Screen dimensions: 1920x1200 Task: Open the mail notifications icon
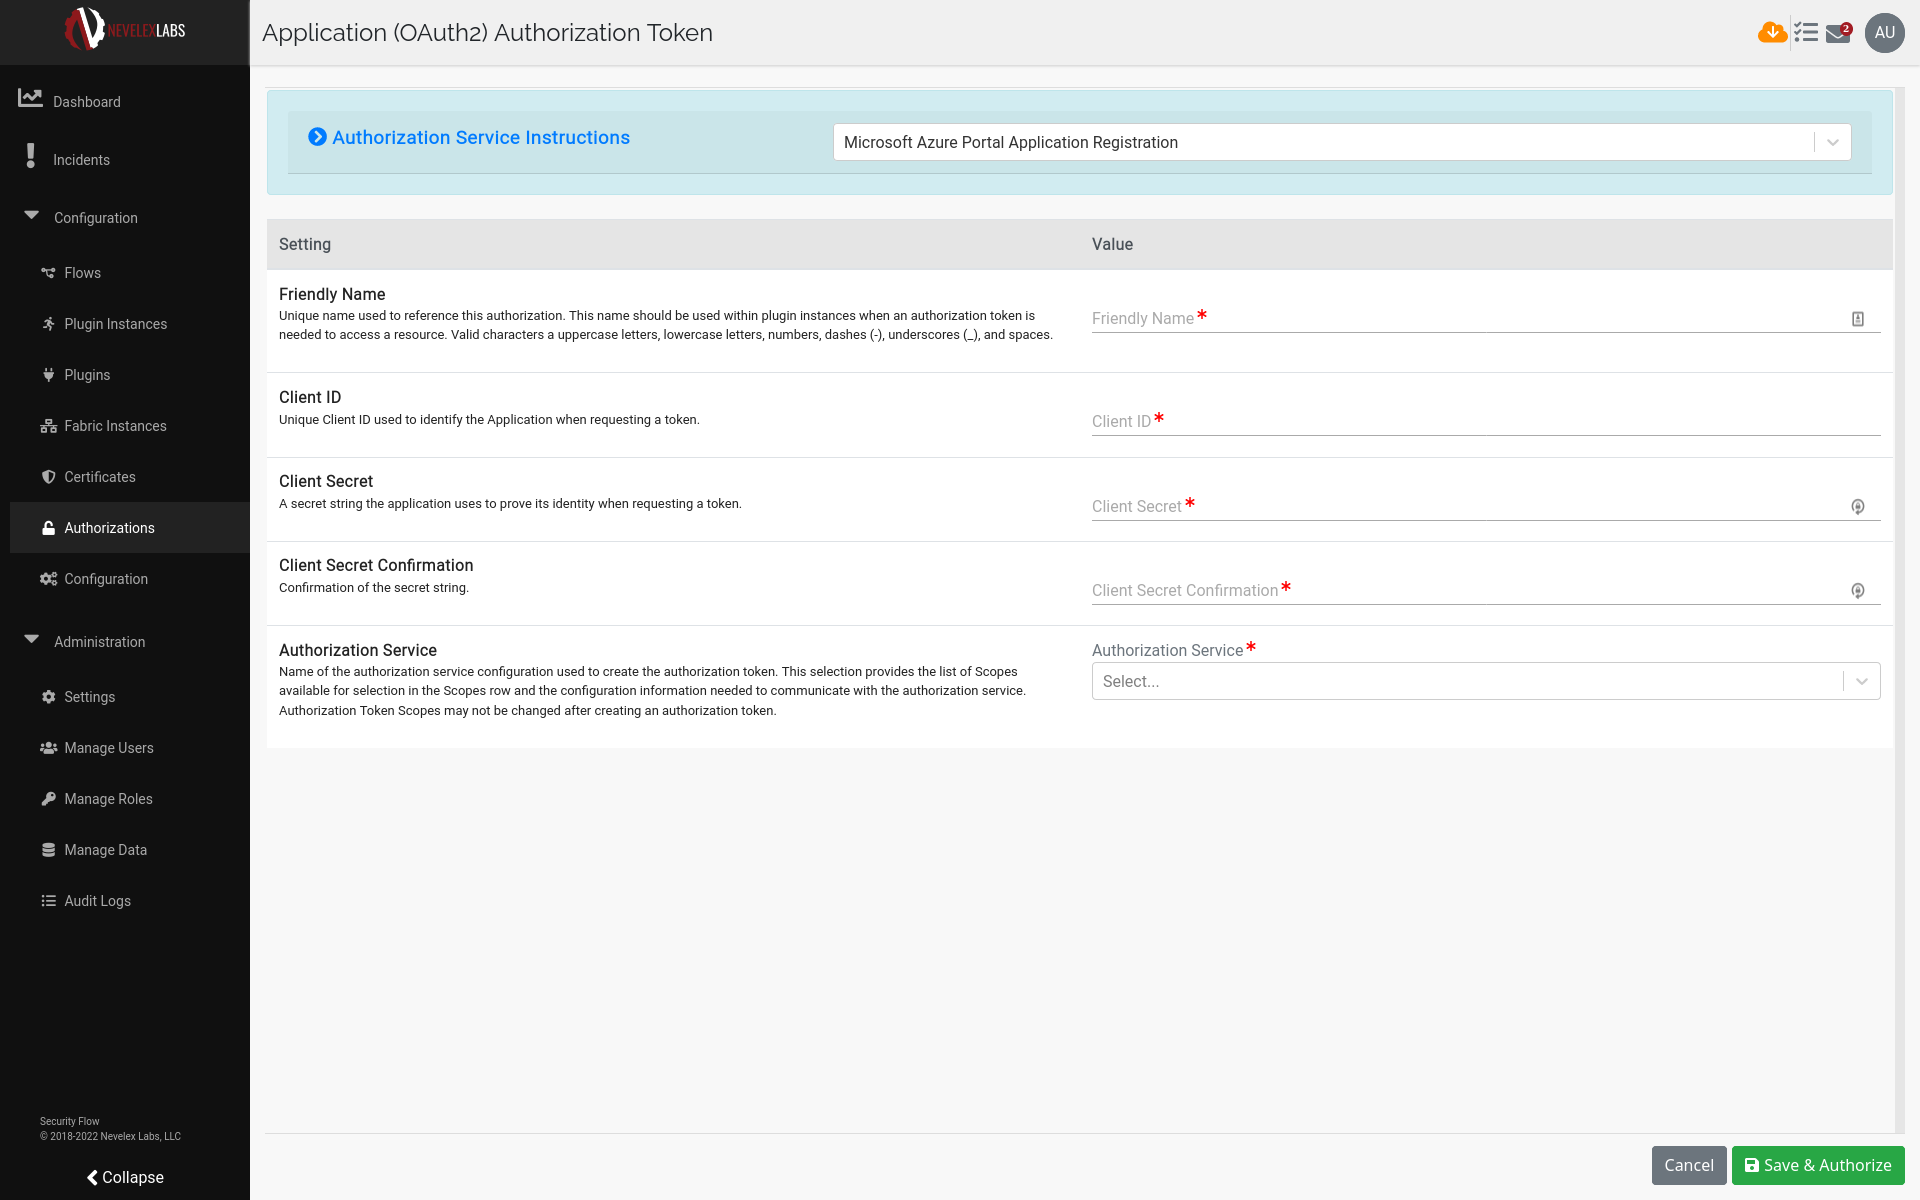(x=1838, y=33)
